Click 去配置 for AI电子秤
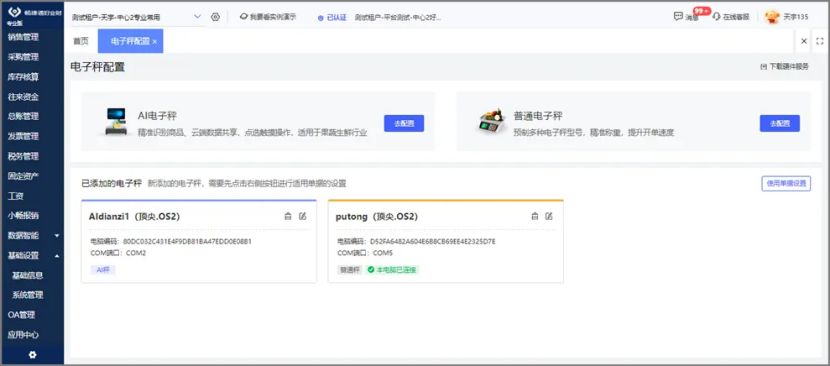The height and width of the screenshot is (366, 830). tap(404, 123)
